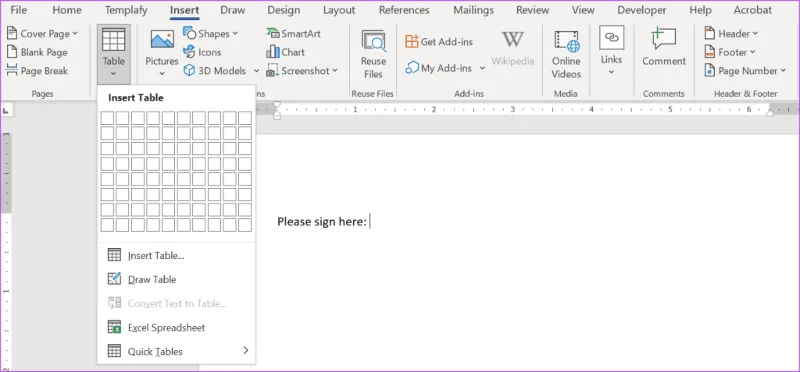The height and width of the screenshot is (372, 800).
Task: Add a new Comment
Action: click(664, 47)
